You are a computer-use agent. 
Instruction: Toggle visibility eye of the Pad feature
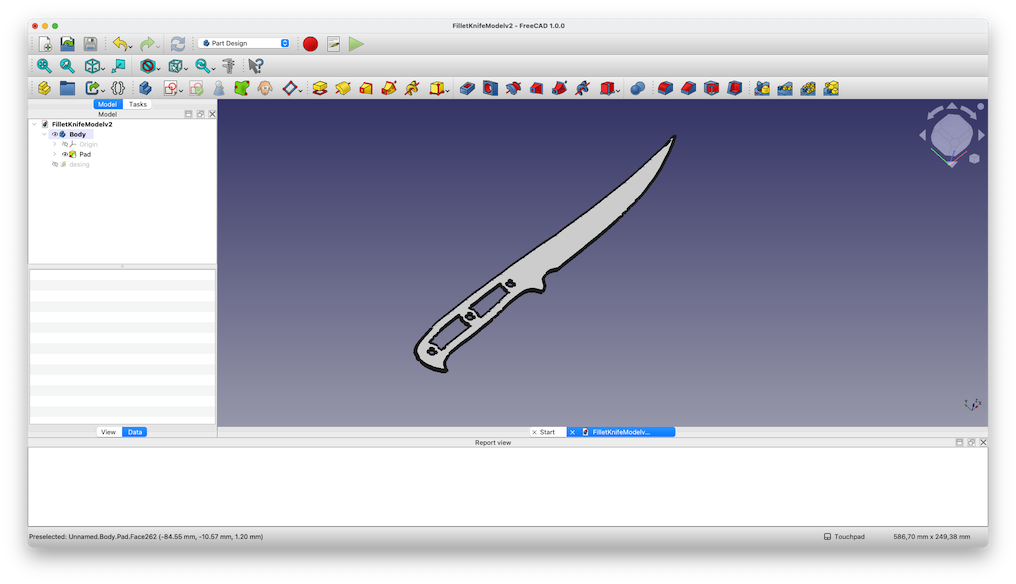pos(65,155)
